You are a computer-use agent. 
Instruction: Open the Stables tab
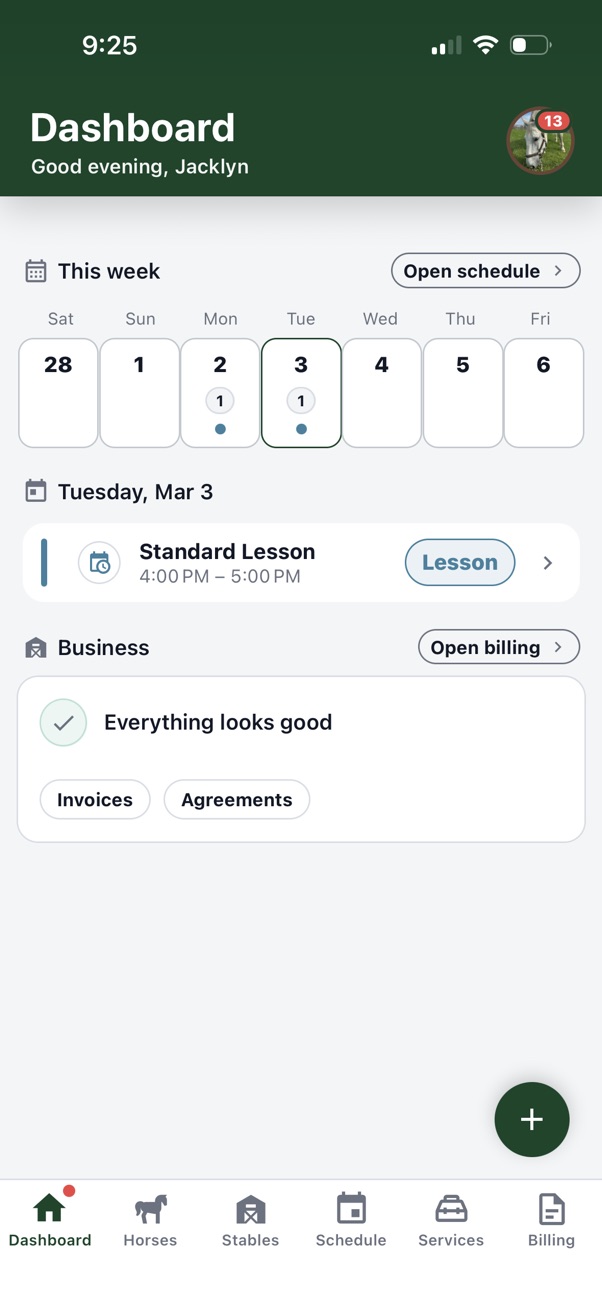pos(250,1221)
